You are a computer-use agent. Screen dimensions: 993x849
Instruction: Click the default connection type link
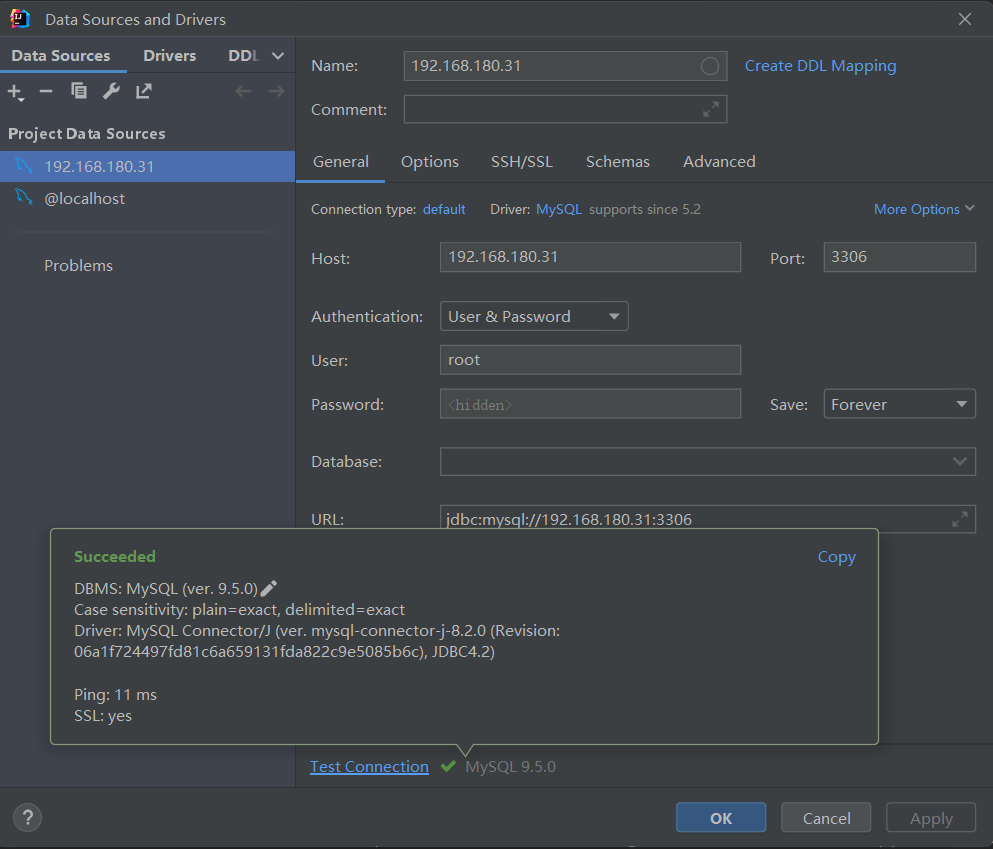point(444,209)
